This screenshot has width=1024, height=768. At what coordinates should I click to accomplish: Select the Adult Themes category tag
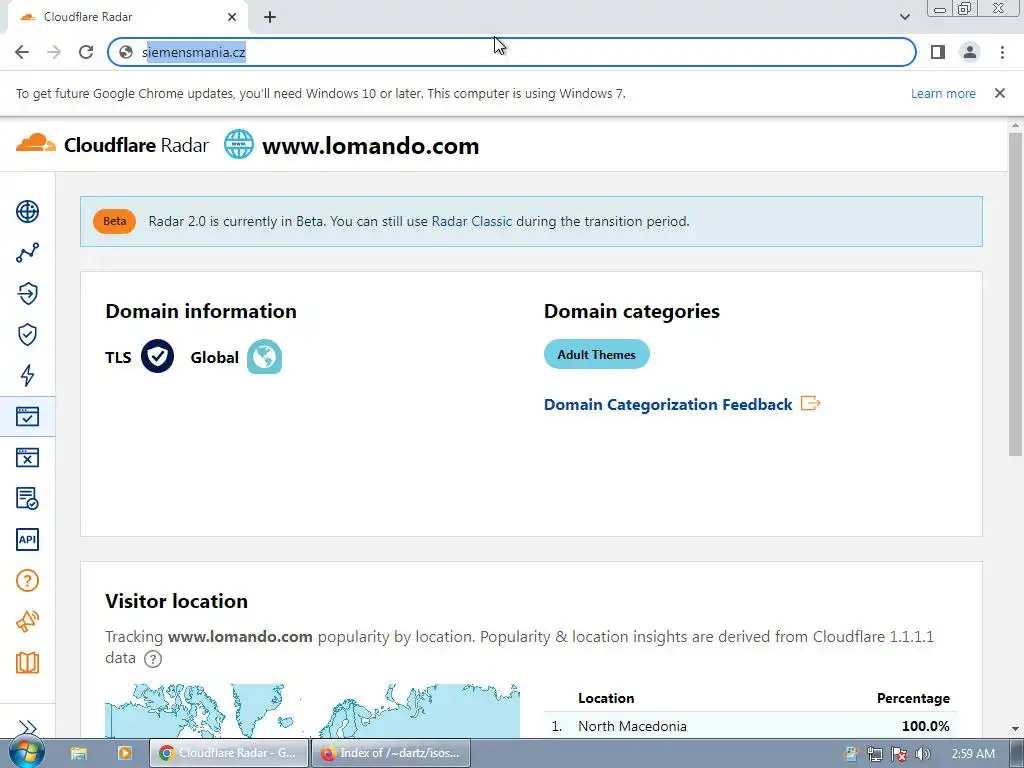coord(596,355)
